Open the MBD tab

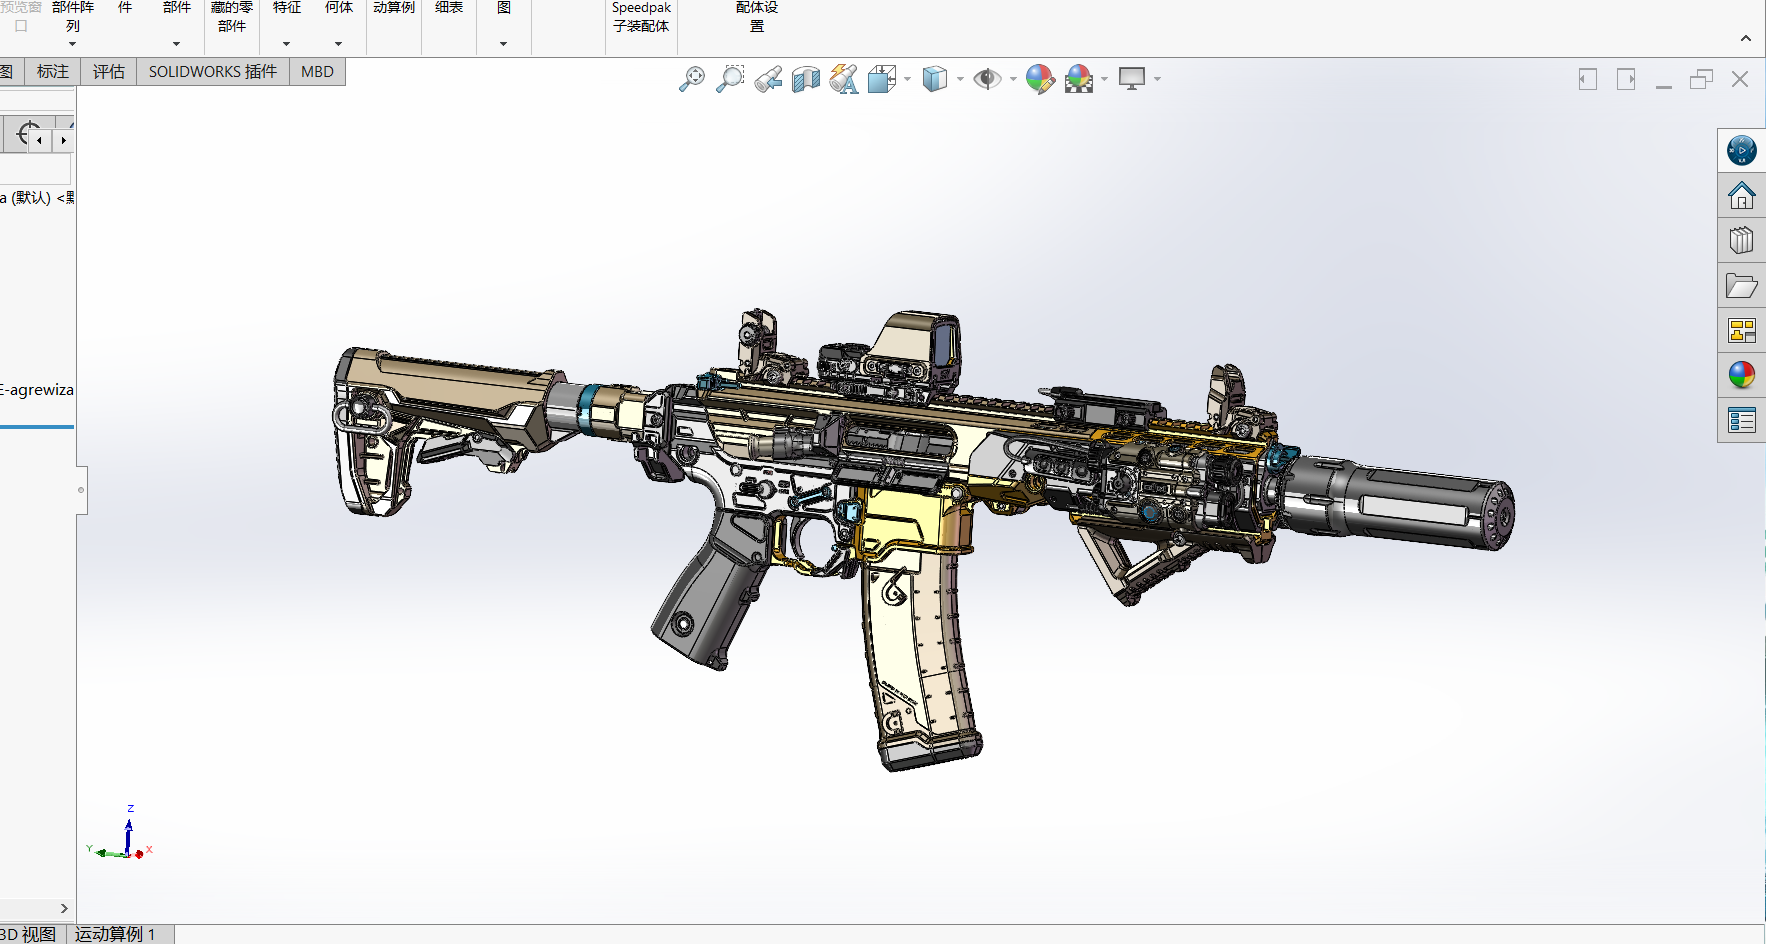tap(318, 71)
